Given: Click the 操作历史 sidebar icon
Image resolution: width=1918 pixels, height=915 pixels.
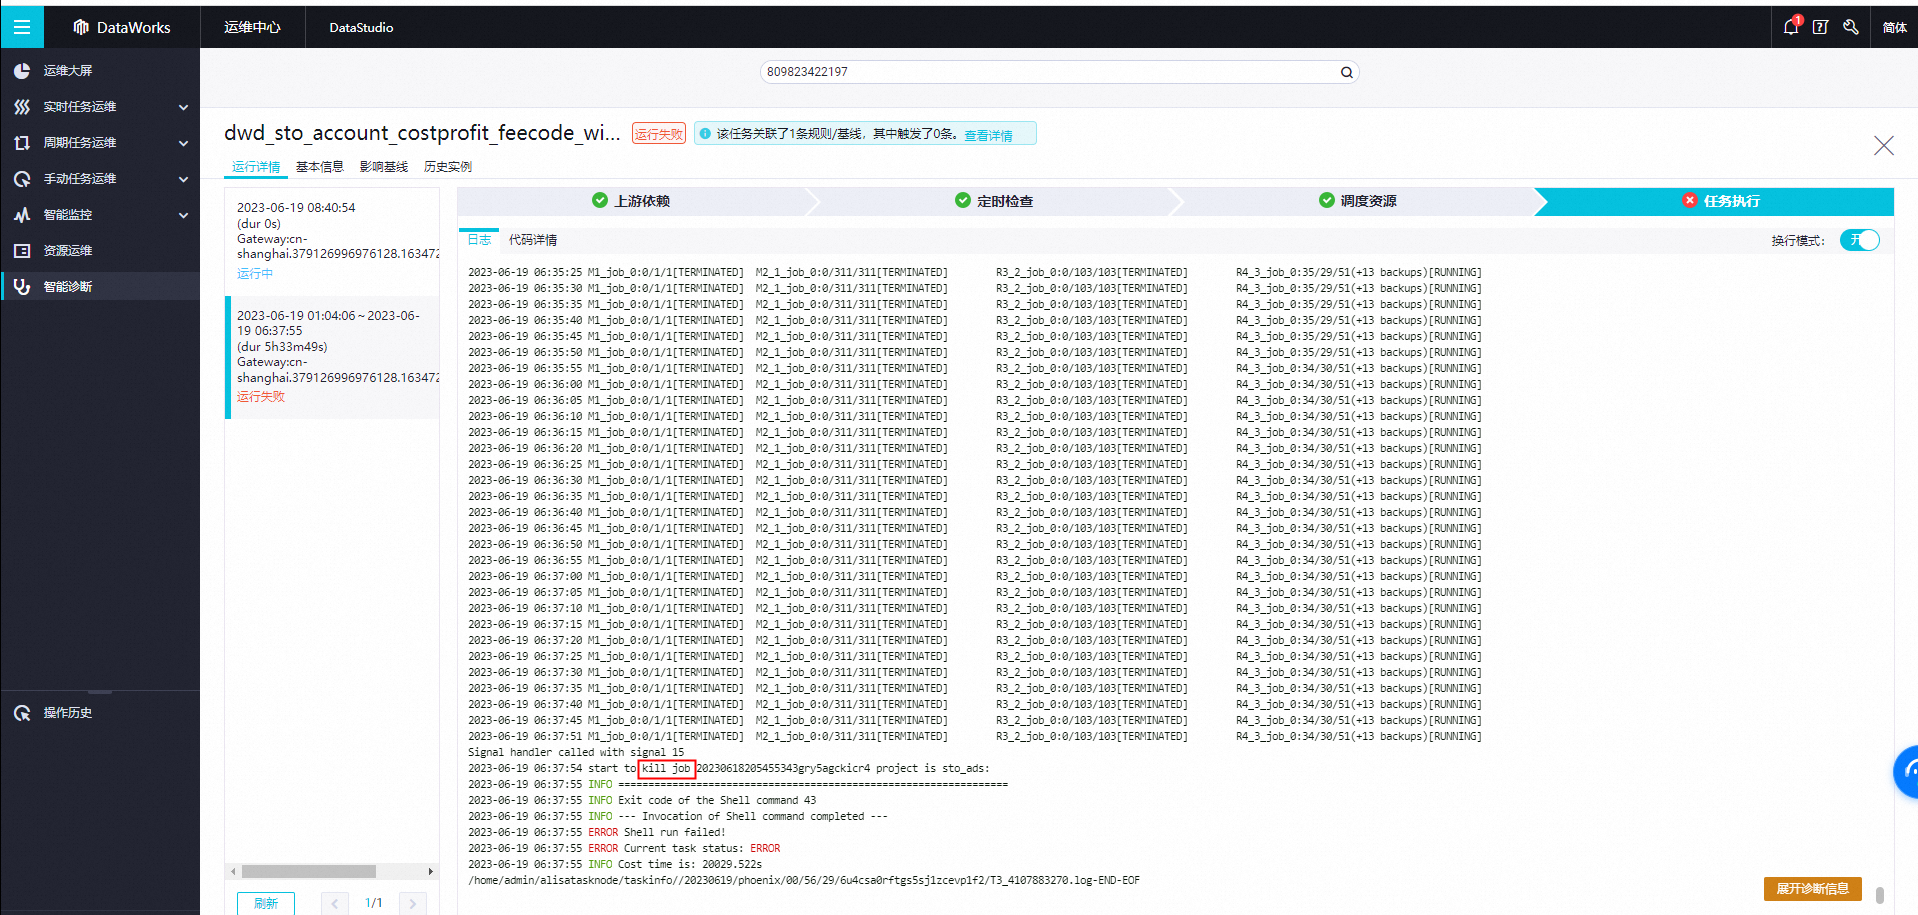Looking at the screenshot, I should tap(22, 713).
